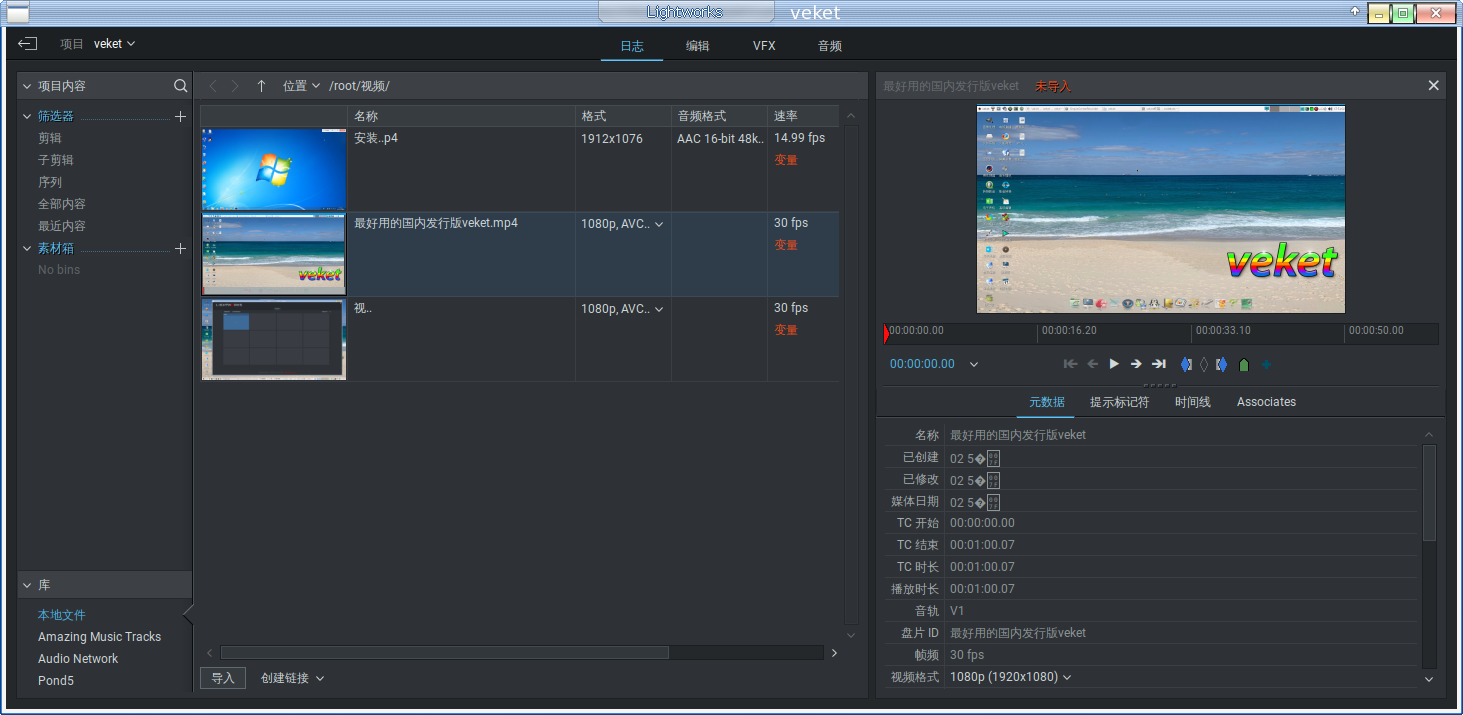Switch to the 音频 tab
This screenshot has height=715, width=1463.
[830, 46]
